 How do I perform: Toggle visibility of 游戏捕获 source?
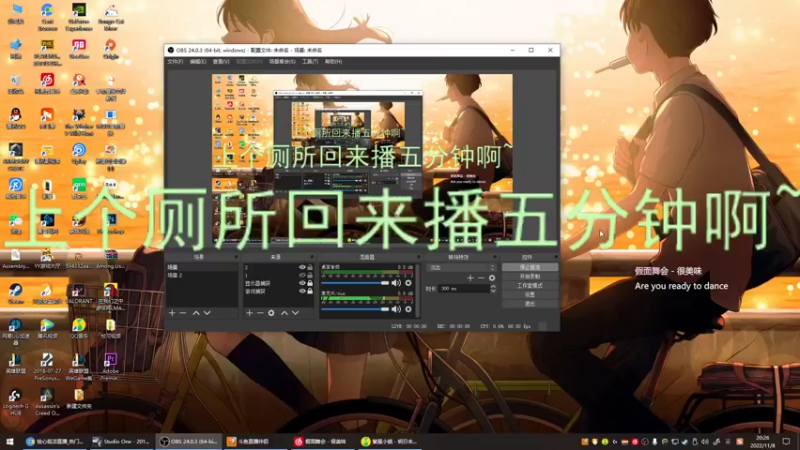tap(302, 291)
